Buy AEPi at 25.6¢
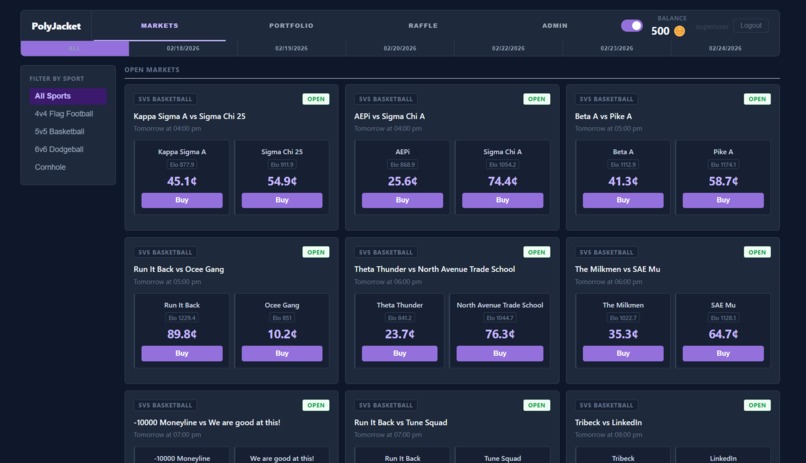This screenshot has height=463, width=806. tap(402, 200)
